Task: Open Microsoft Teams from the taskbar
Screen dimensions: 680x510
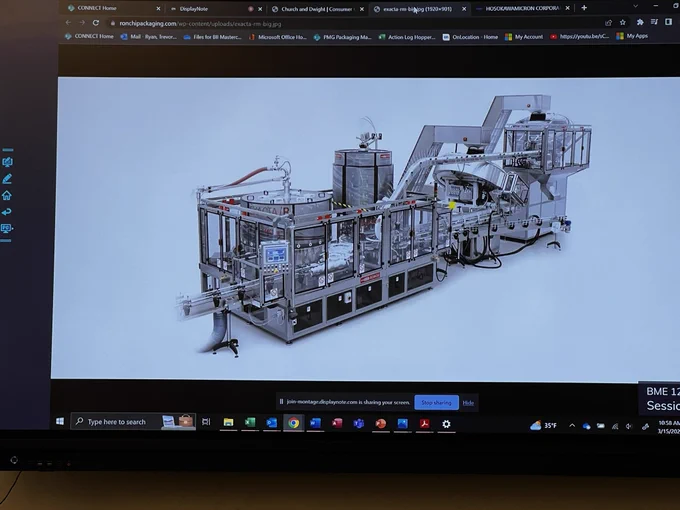Action: click(x=359, y=424)
